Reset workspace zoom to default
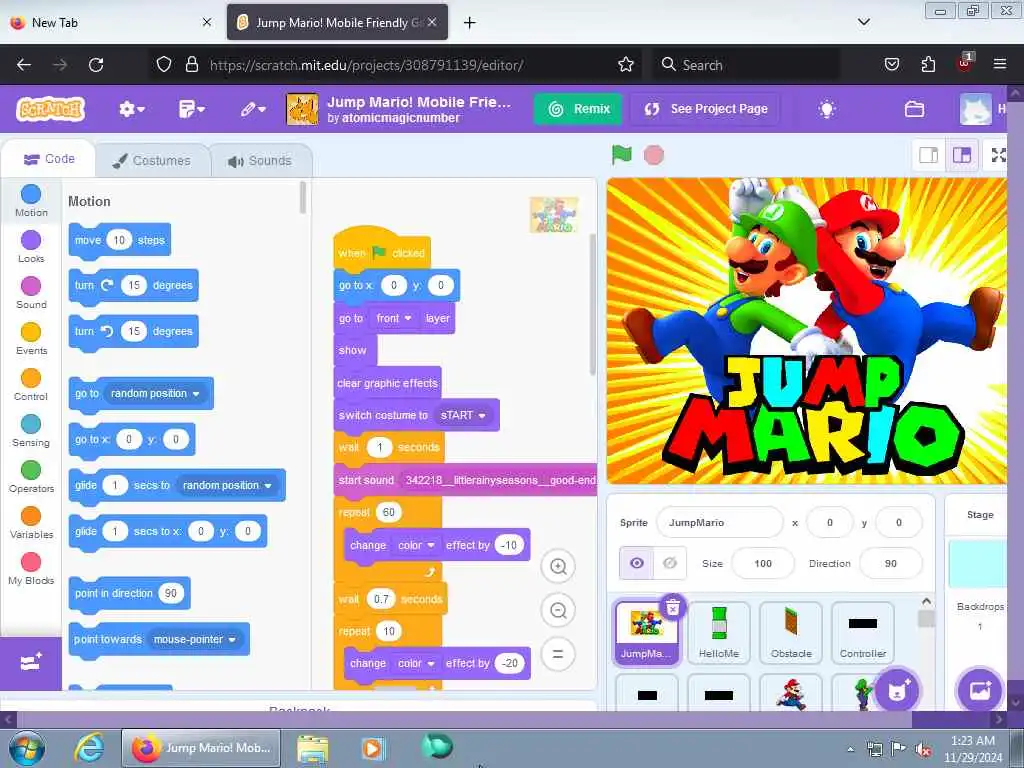This screenshot has width=1024, height=768. (x=558, y=654)
